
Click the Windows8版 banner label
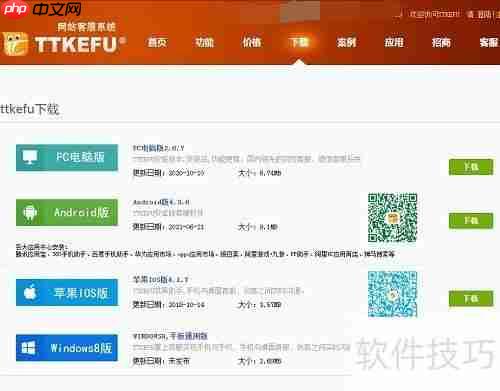[x=81, y=348]
